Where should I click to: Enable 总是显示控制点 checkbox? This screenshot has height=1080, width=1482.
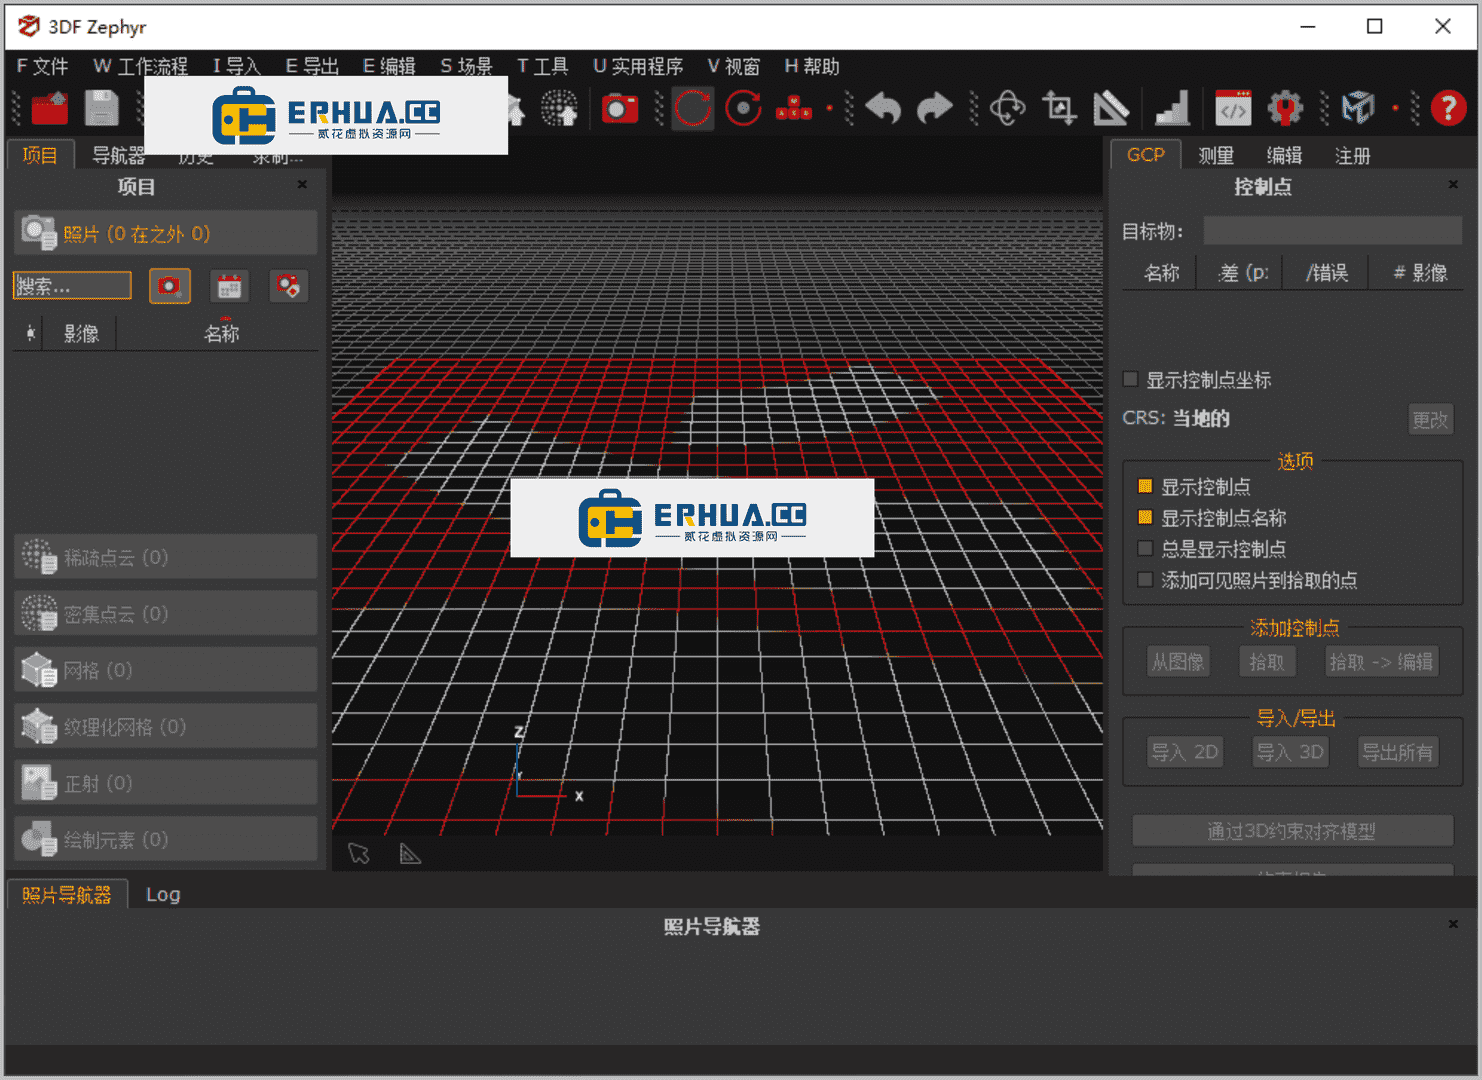click(1145, 548)
